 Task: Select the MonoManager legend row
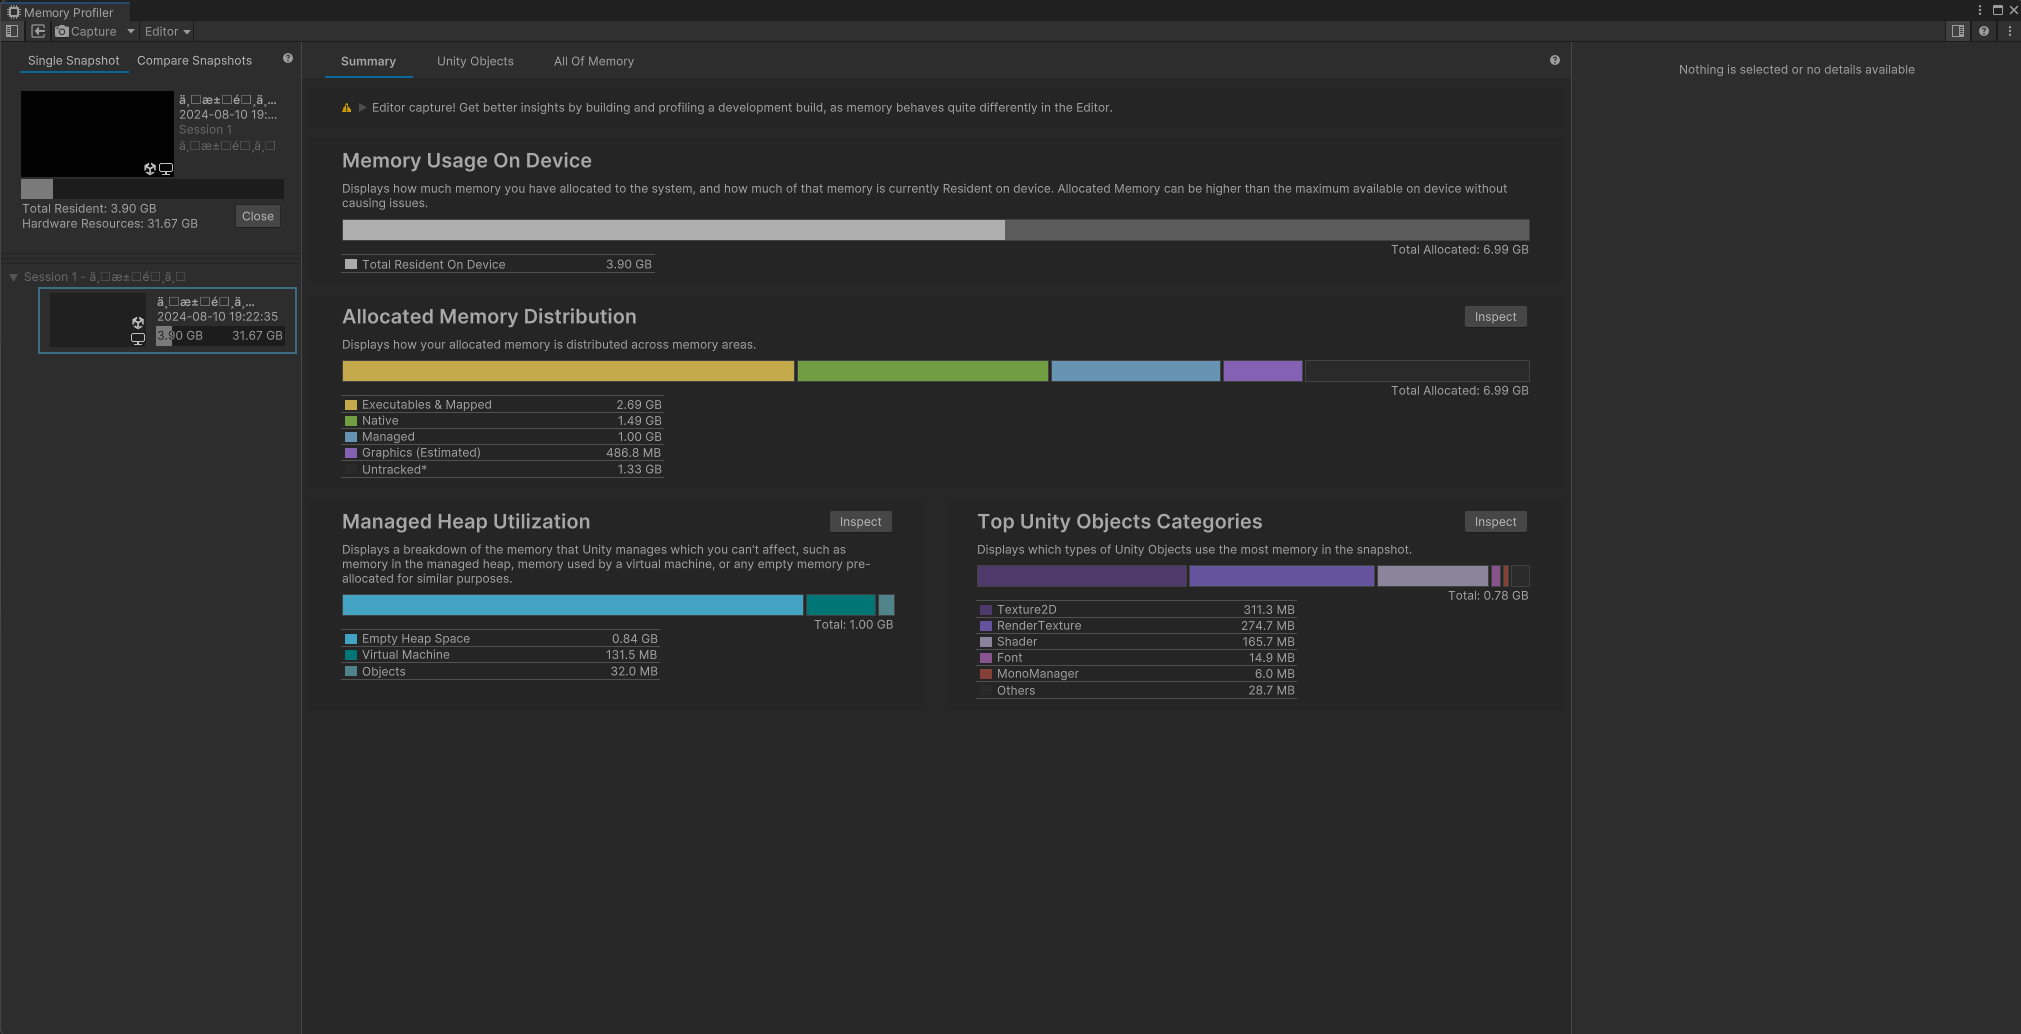(x=1136, y=674)
